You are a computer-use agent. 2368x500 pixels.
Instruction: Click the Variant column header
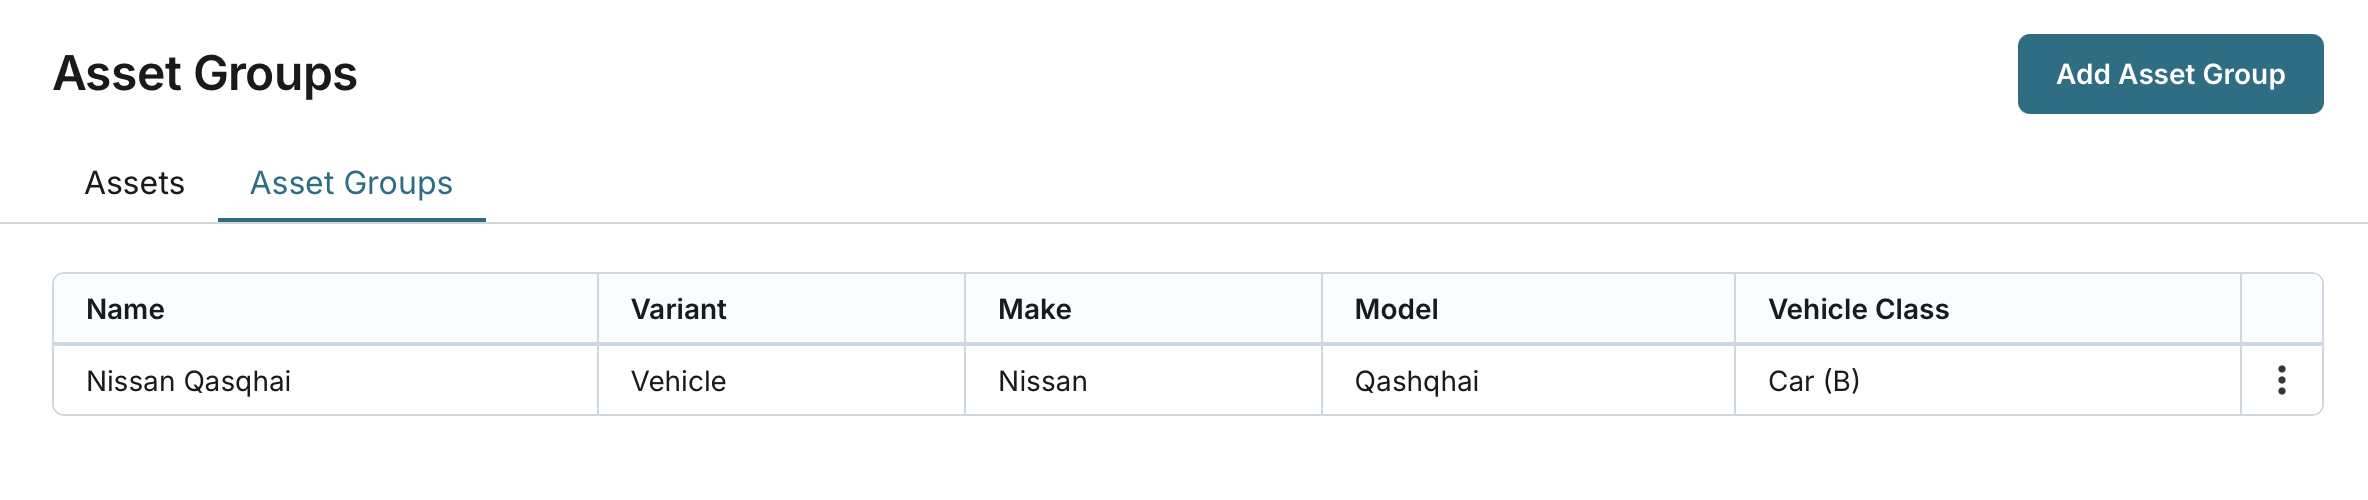coord(678,309)
